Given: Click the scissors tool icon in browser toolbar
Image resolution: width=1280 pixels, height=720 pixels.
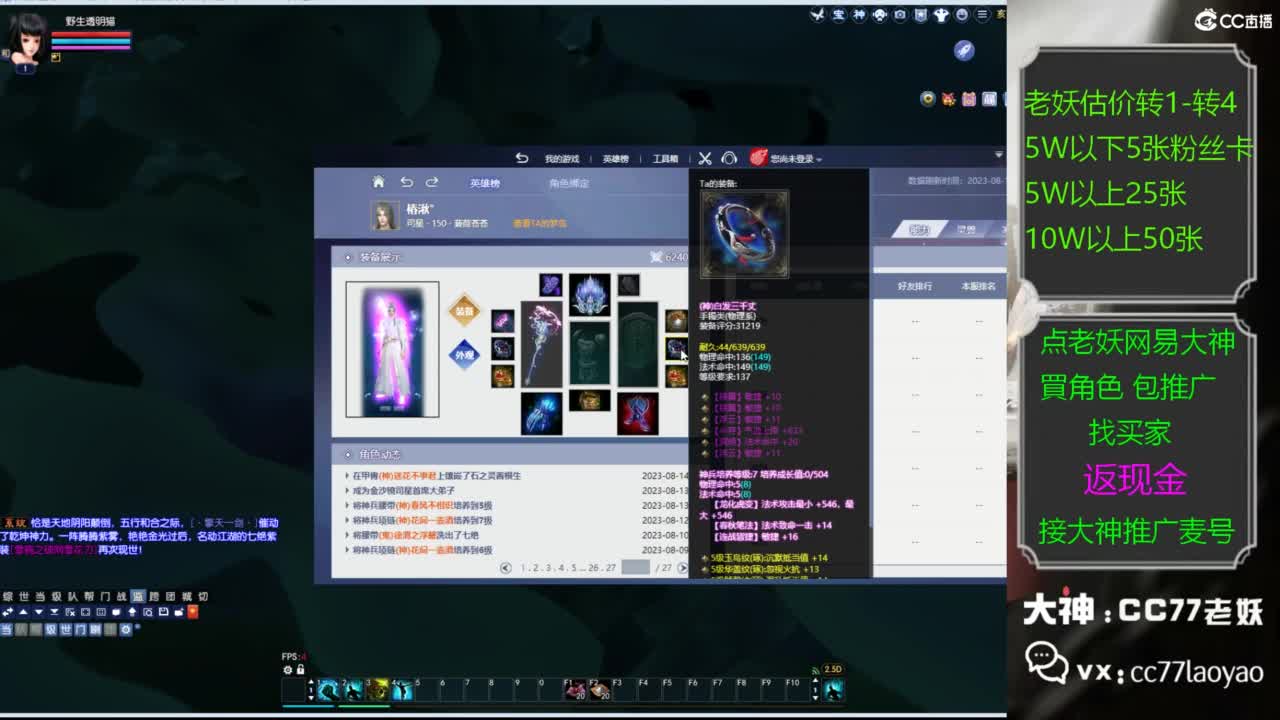Looking at the screenshot, I should (x=705, y=157).
